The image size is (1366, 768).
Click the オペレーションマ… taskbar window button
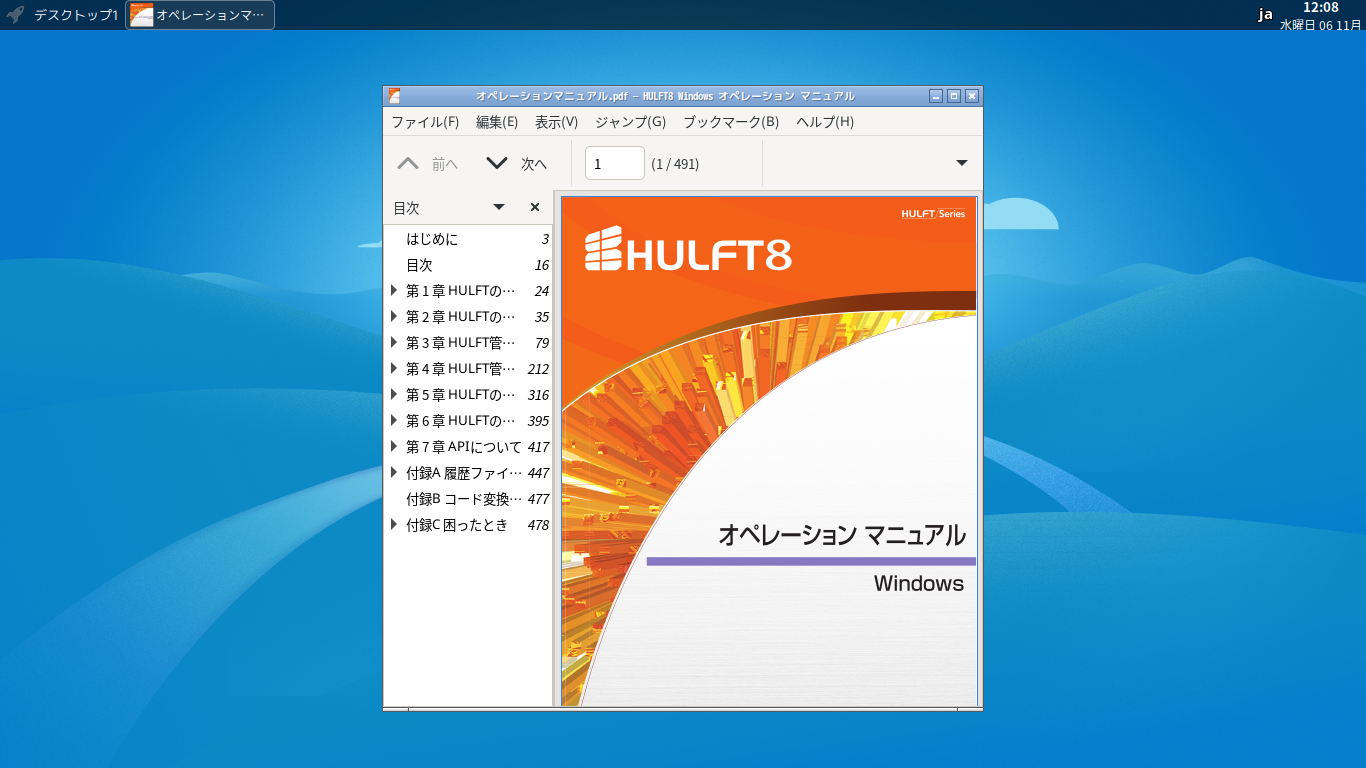pyautogui.click(x=200, y=15)
